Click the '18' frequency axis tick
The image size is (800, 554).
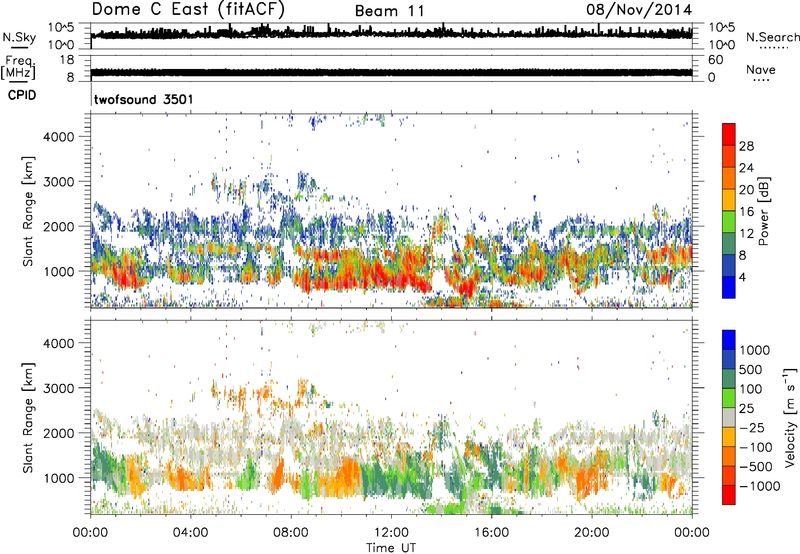[x=67, y=60]
